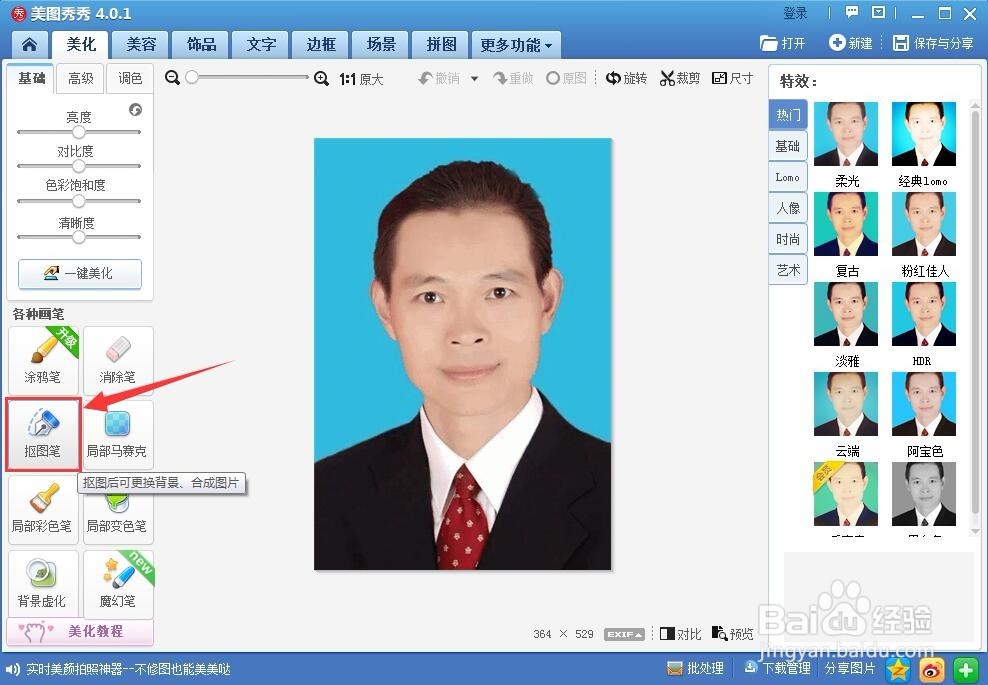Switch to the 调色 panel tab

129,78
